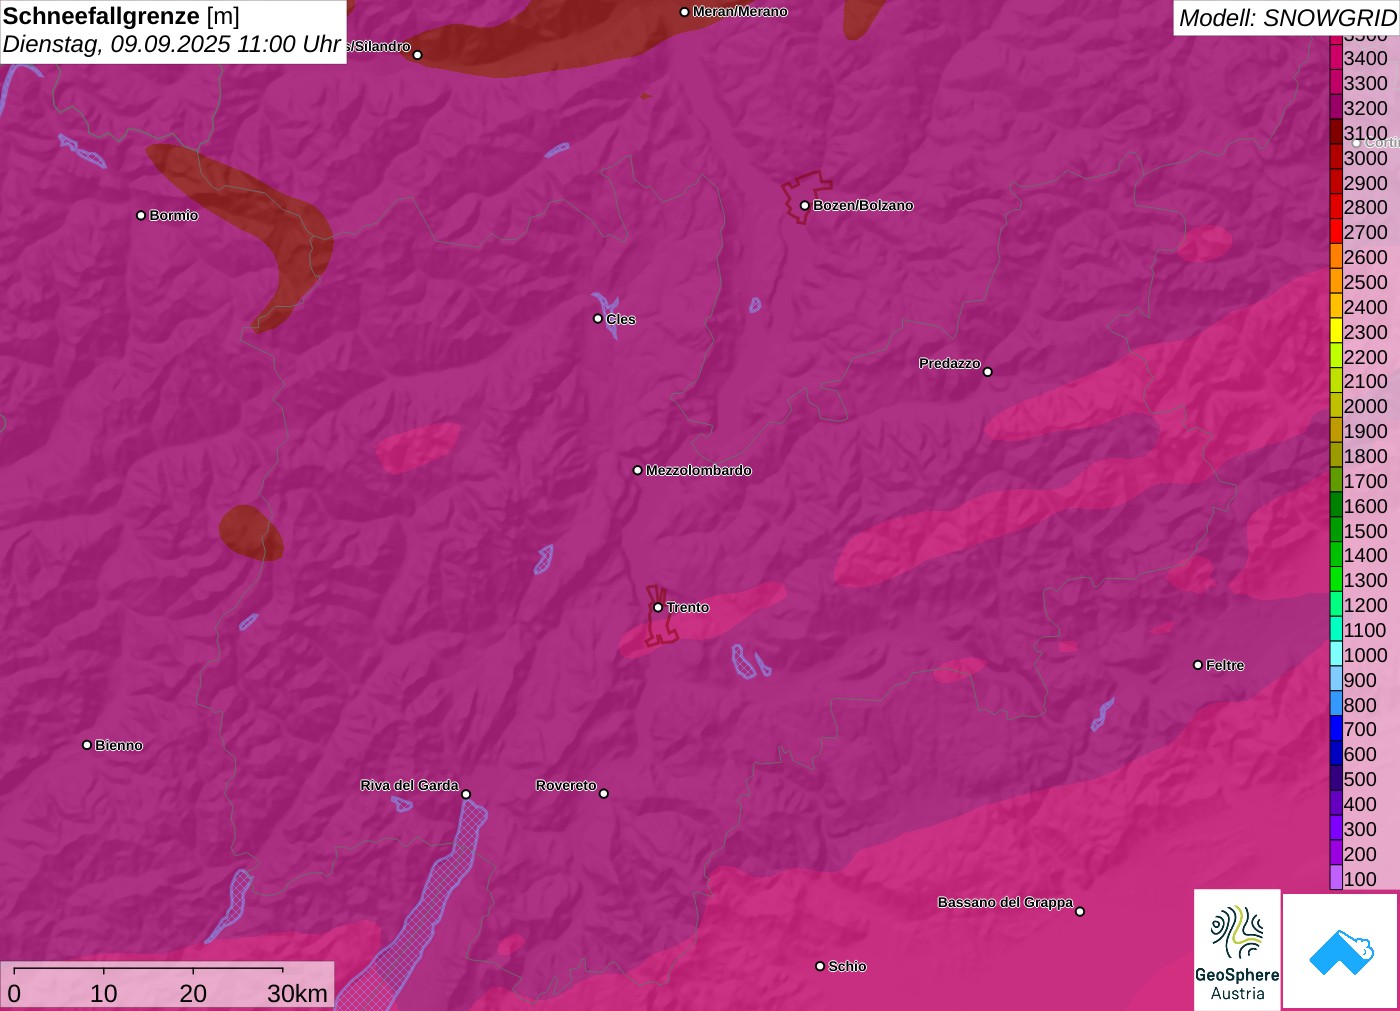This screenshot has height=1011, width=1400.
Task: Click the Bozen/Bolzano city marker dot
Action: (x=804, y=206)
